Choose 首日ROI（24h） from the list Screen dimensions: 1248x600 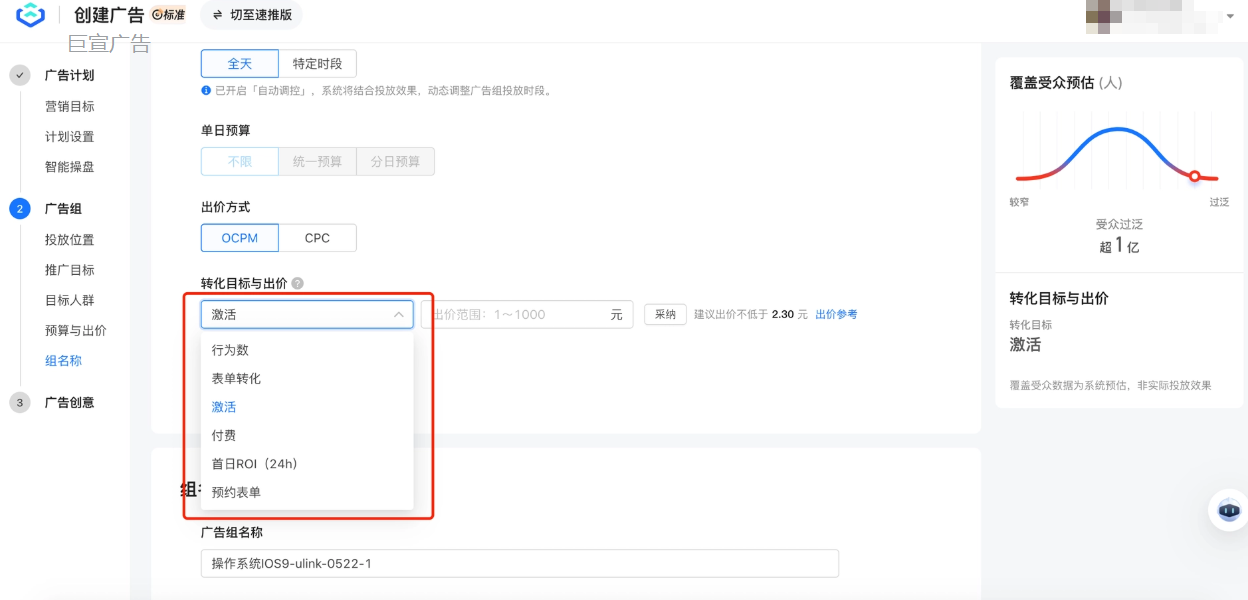point(254,464)
